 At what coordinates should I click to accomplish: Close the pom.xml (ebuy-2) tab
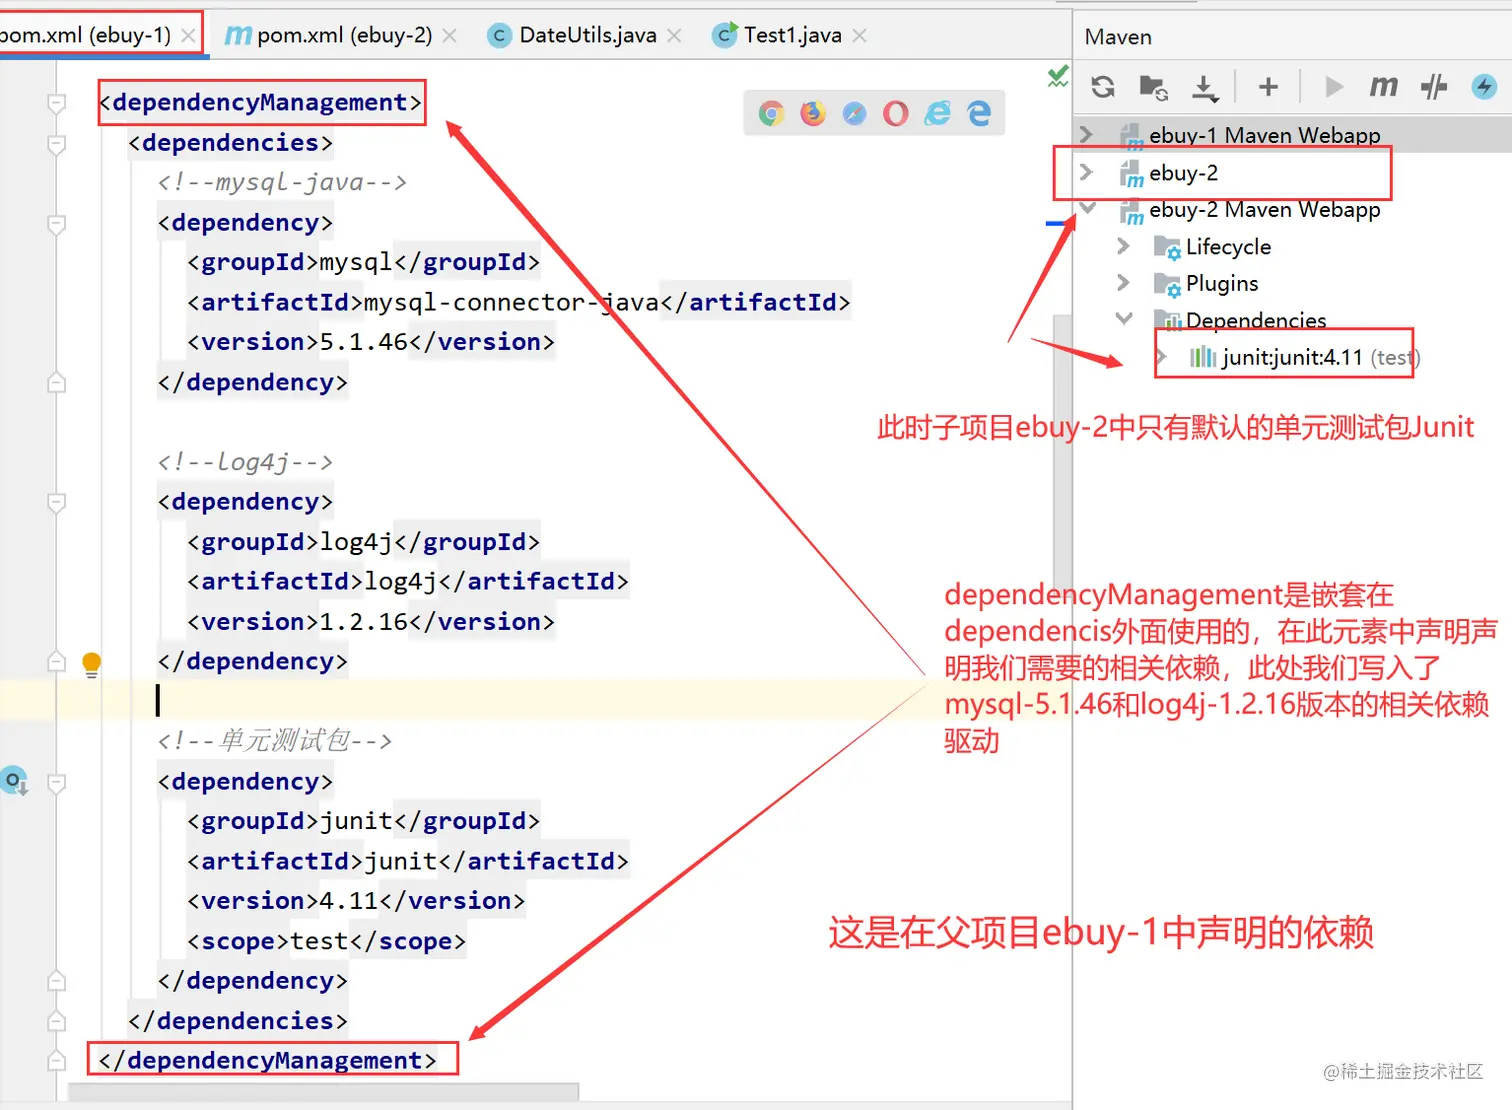[449, 35]
